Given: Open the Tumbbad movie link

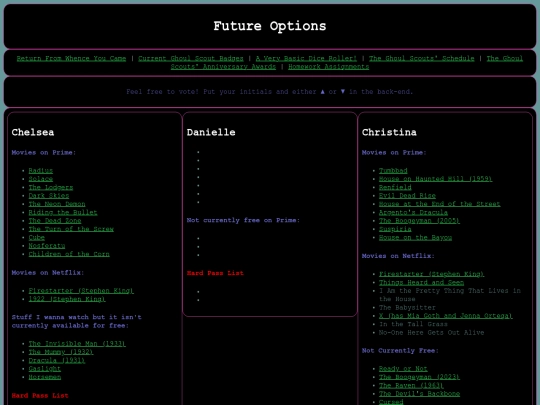Looking at the screenshot, I should pos(393,170).
